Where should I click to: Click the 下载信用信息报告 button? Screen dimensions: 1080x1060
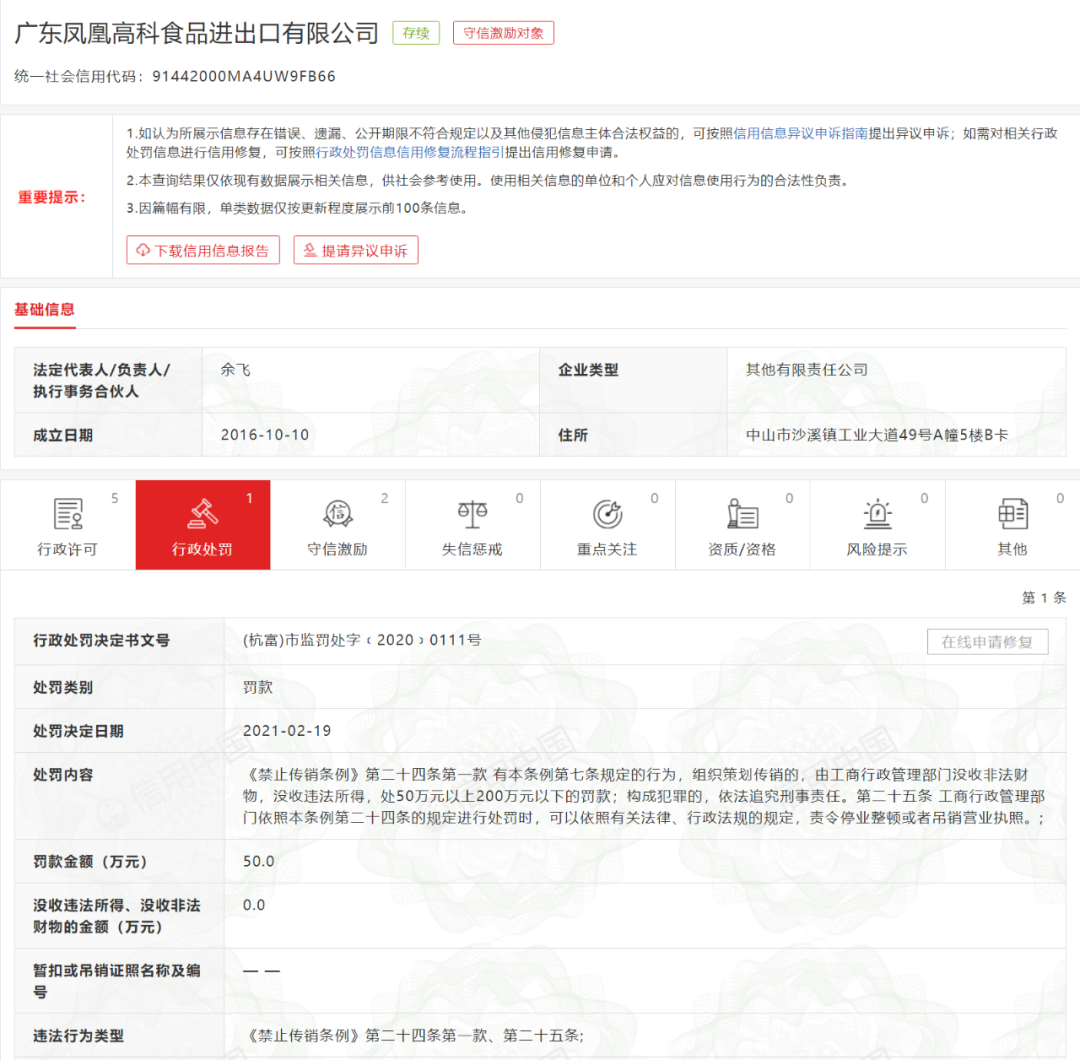(203, 250)
